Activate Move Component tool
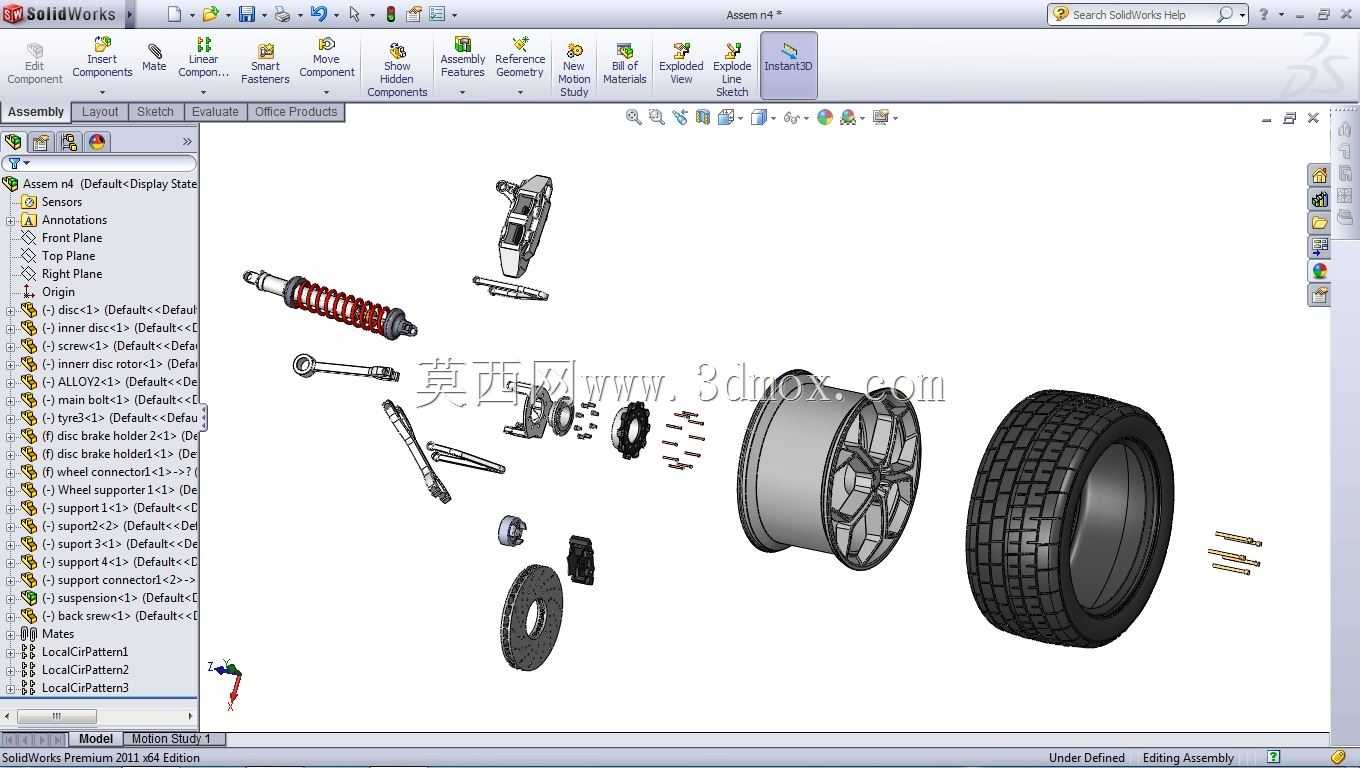Screen dimensions: 1360x768 point(327,57)
